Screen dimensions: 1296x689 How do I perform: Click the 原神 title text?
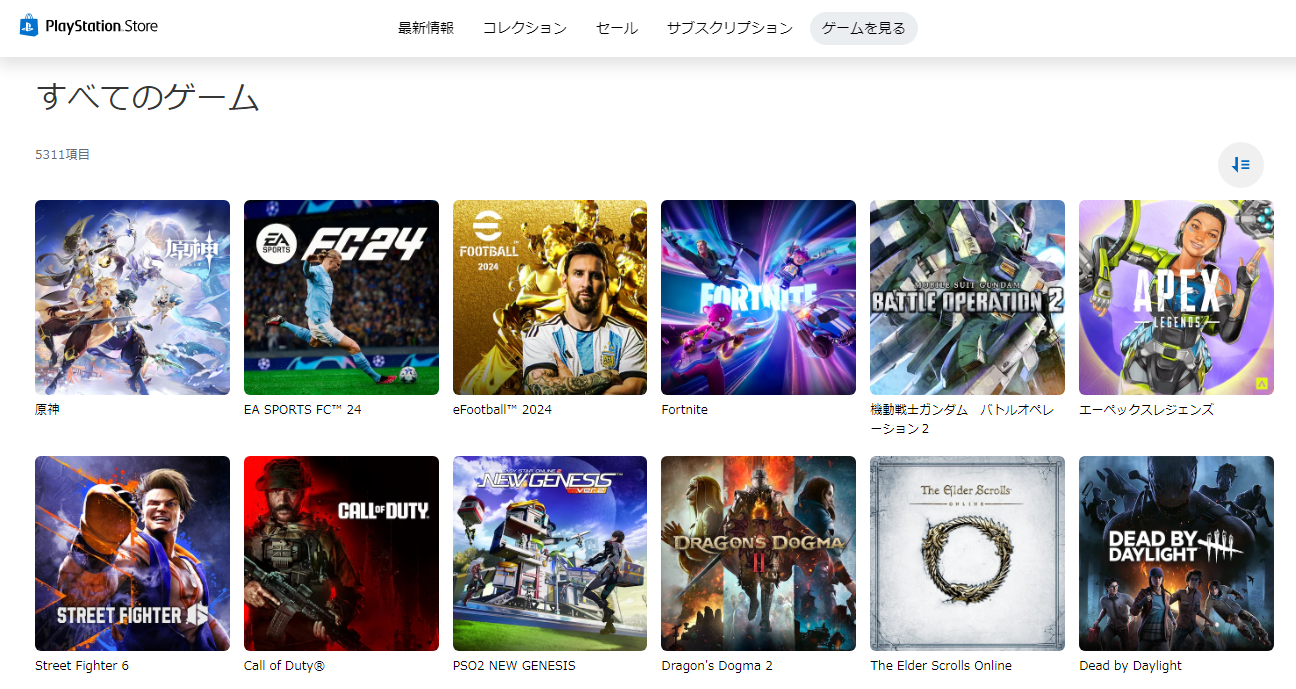[47, 410]
